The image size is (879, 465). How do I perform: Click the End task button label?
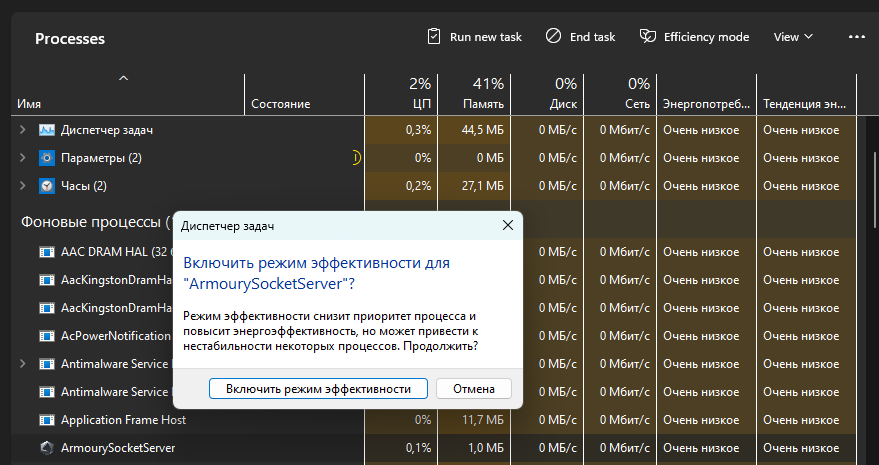593,37
